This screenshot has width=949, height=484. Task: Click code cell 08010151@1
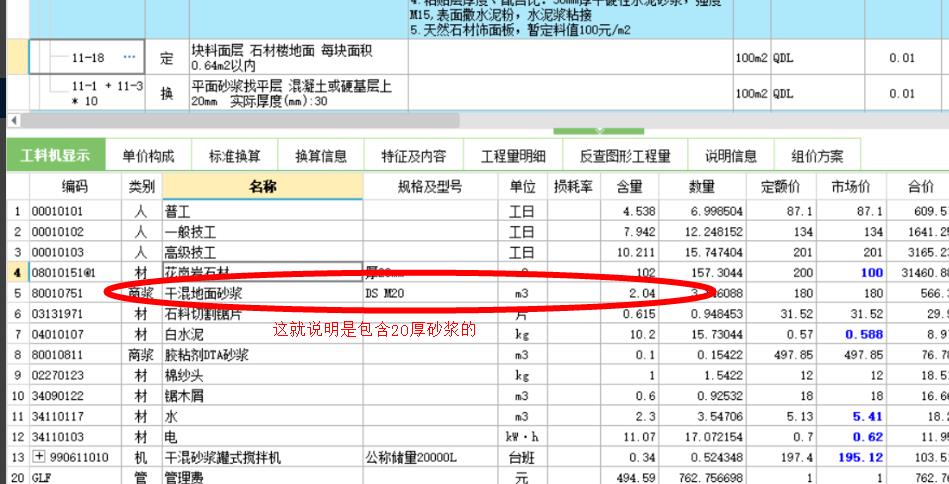coord(75,272)
